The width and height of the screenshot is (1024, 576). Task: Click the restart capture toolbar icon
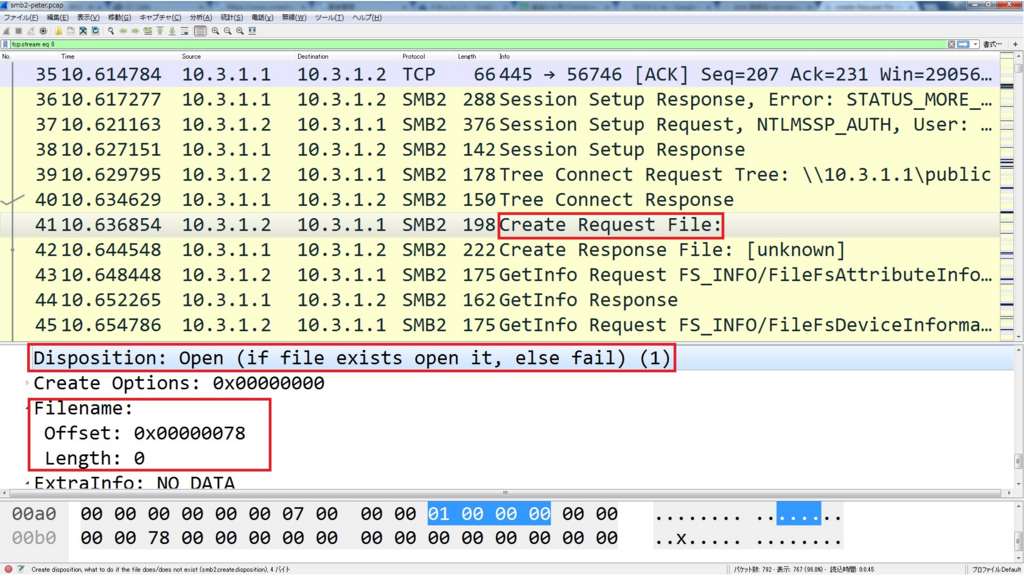[31, 31]
